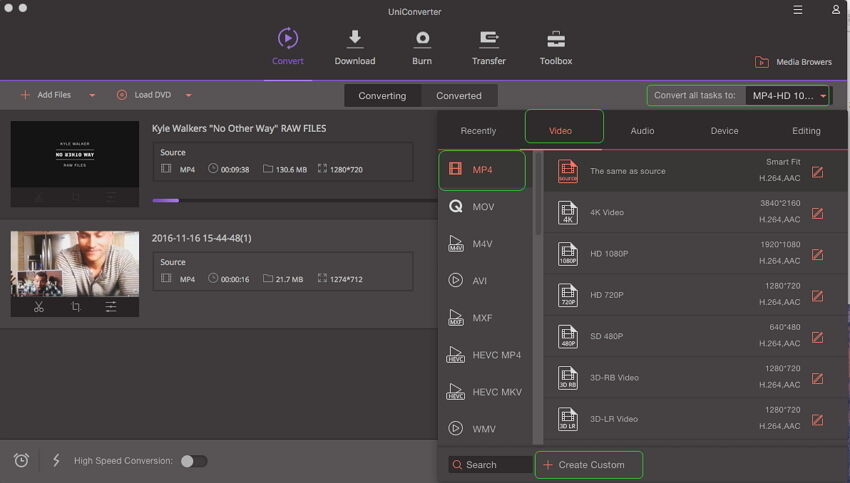Viewport: 850px width, 483px height.
Task: Open the Download section icon
Action: [355, 38]
